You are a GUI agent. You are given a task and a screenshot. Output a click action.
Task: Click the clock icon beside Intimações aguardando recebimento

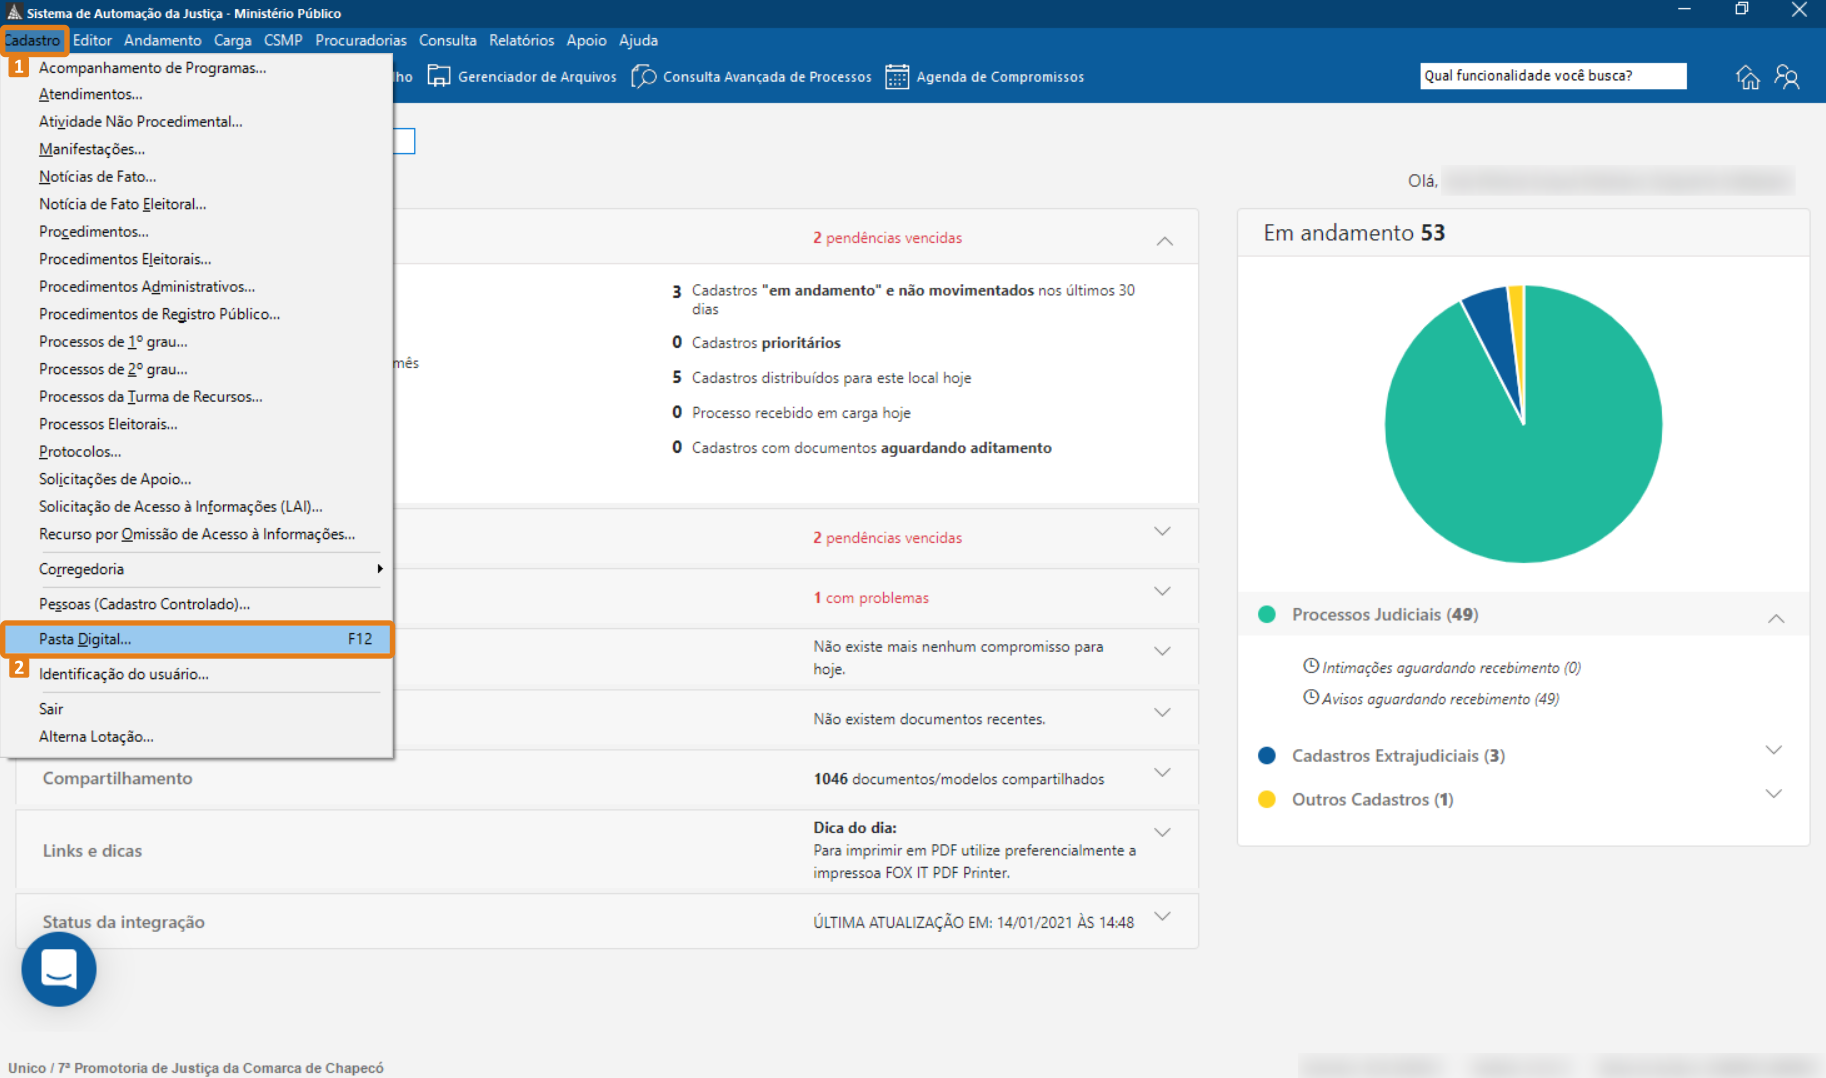click(x=1310, y=666)
